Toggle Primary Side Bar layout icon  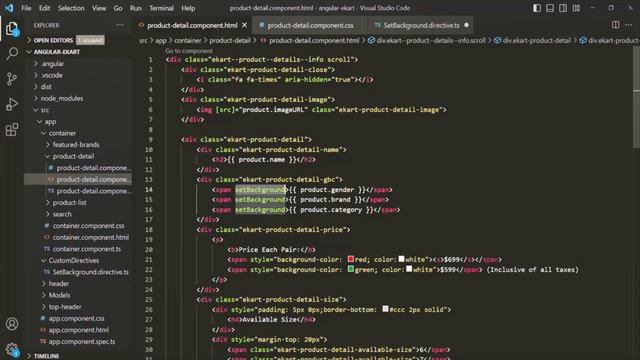point(537,8)
